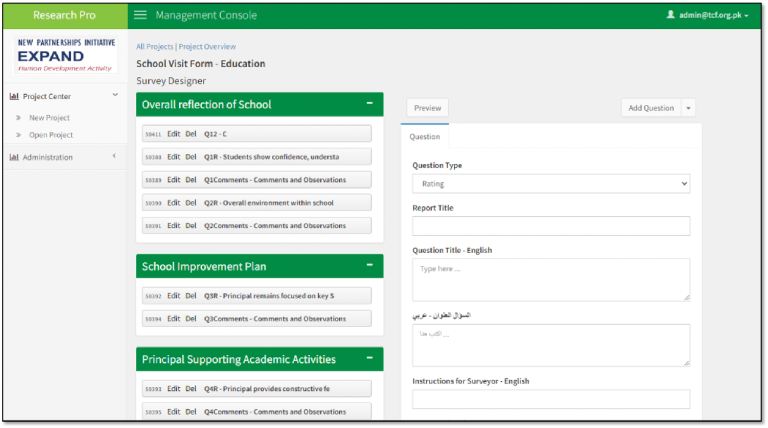768x428 pixels.
Task: Click the Question Title - English text area
Action: tap(550, 279)
